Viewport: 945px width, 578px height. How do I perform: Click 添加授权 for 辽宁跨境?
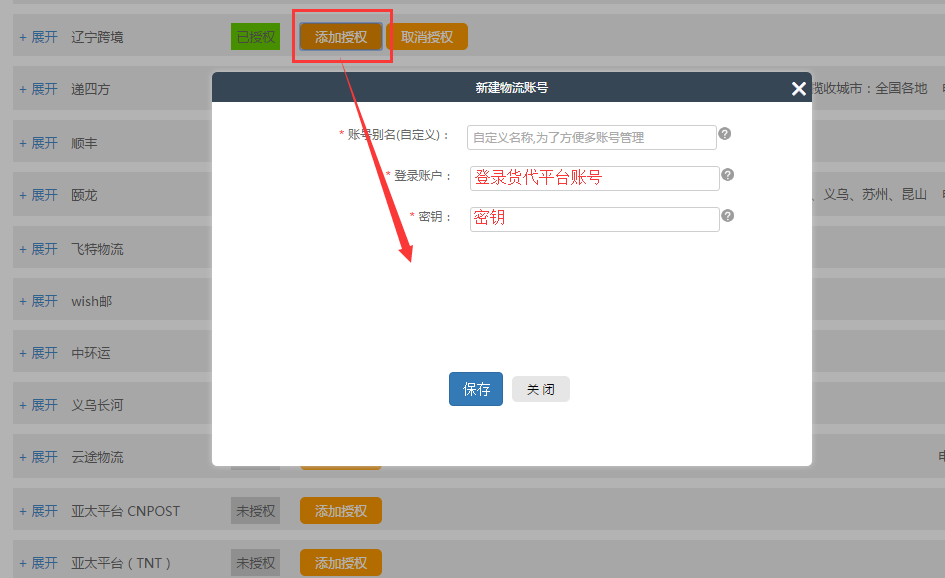341,37
